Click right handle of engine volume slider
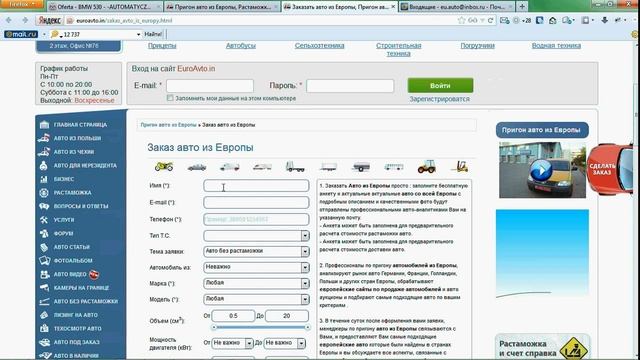 click(307, 327)
